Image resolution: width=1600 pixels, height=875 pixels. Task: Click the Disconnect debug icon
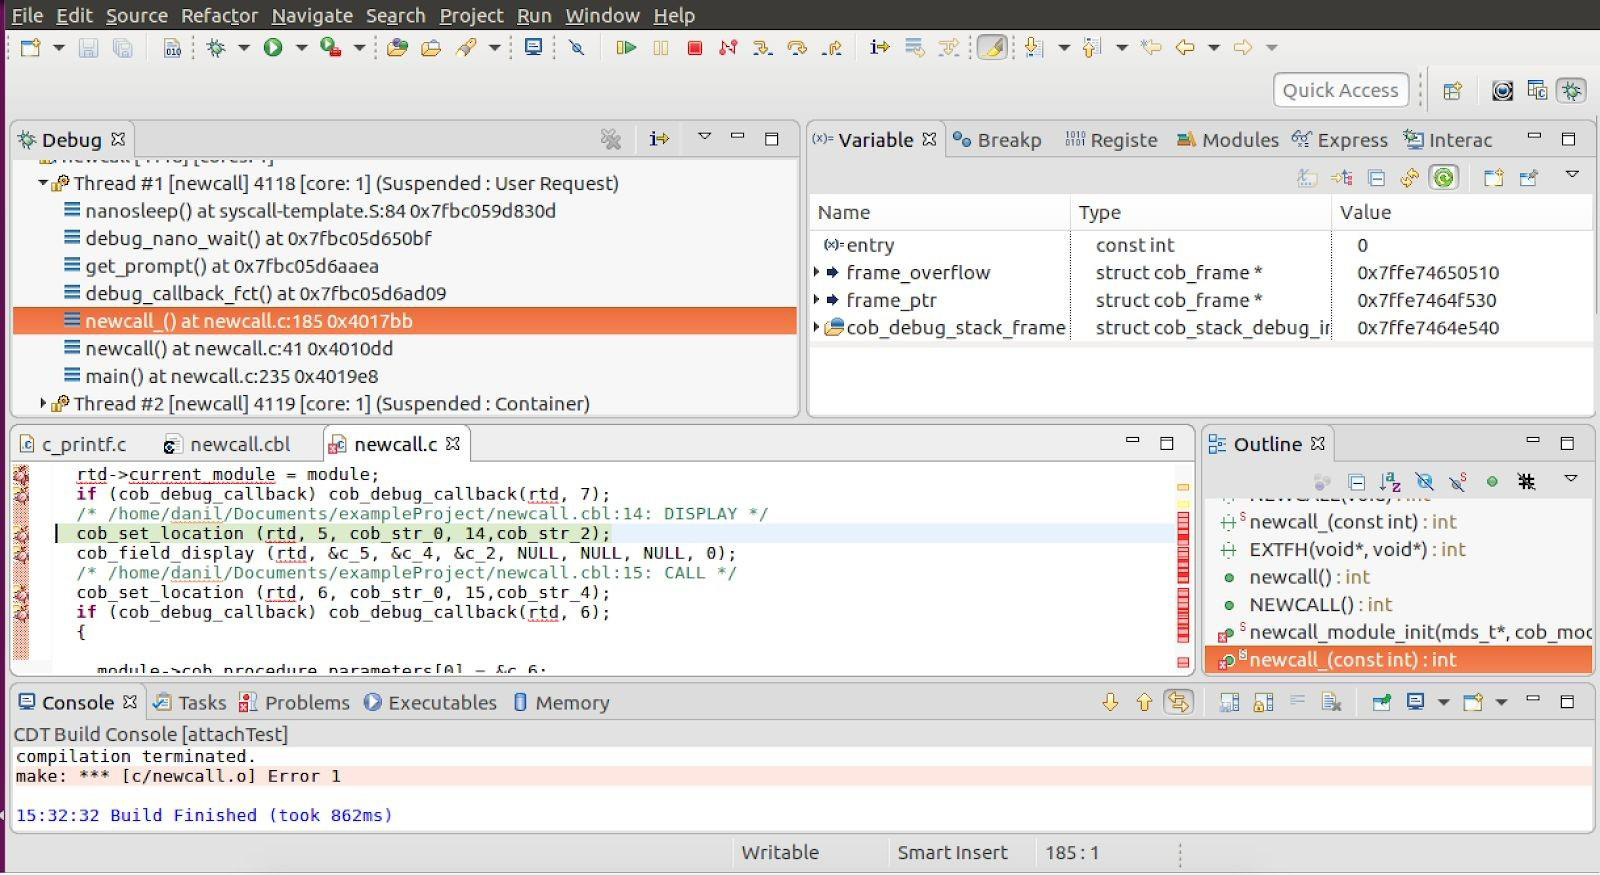coord(728,47)
